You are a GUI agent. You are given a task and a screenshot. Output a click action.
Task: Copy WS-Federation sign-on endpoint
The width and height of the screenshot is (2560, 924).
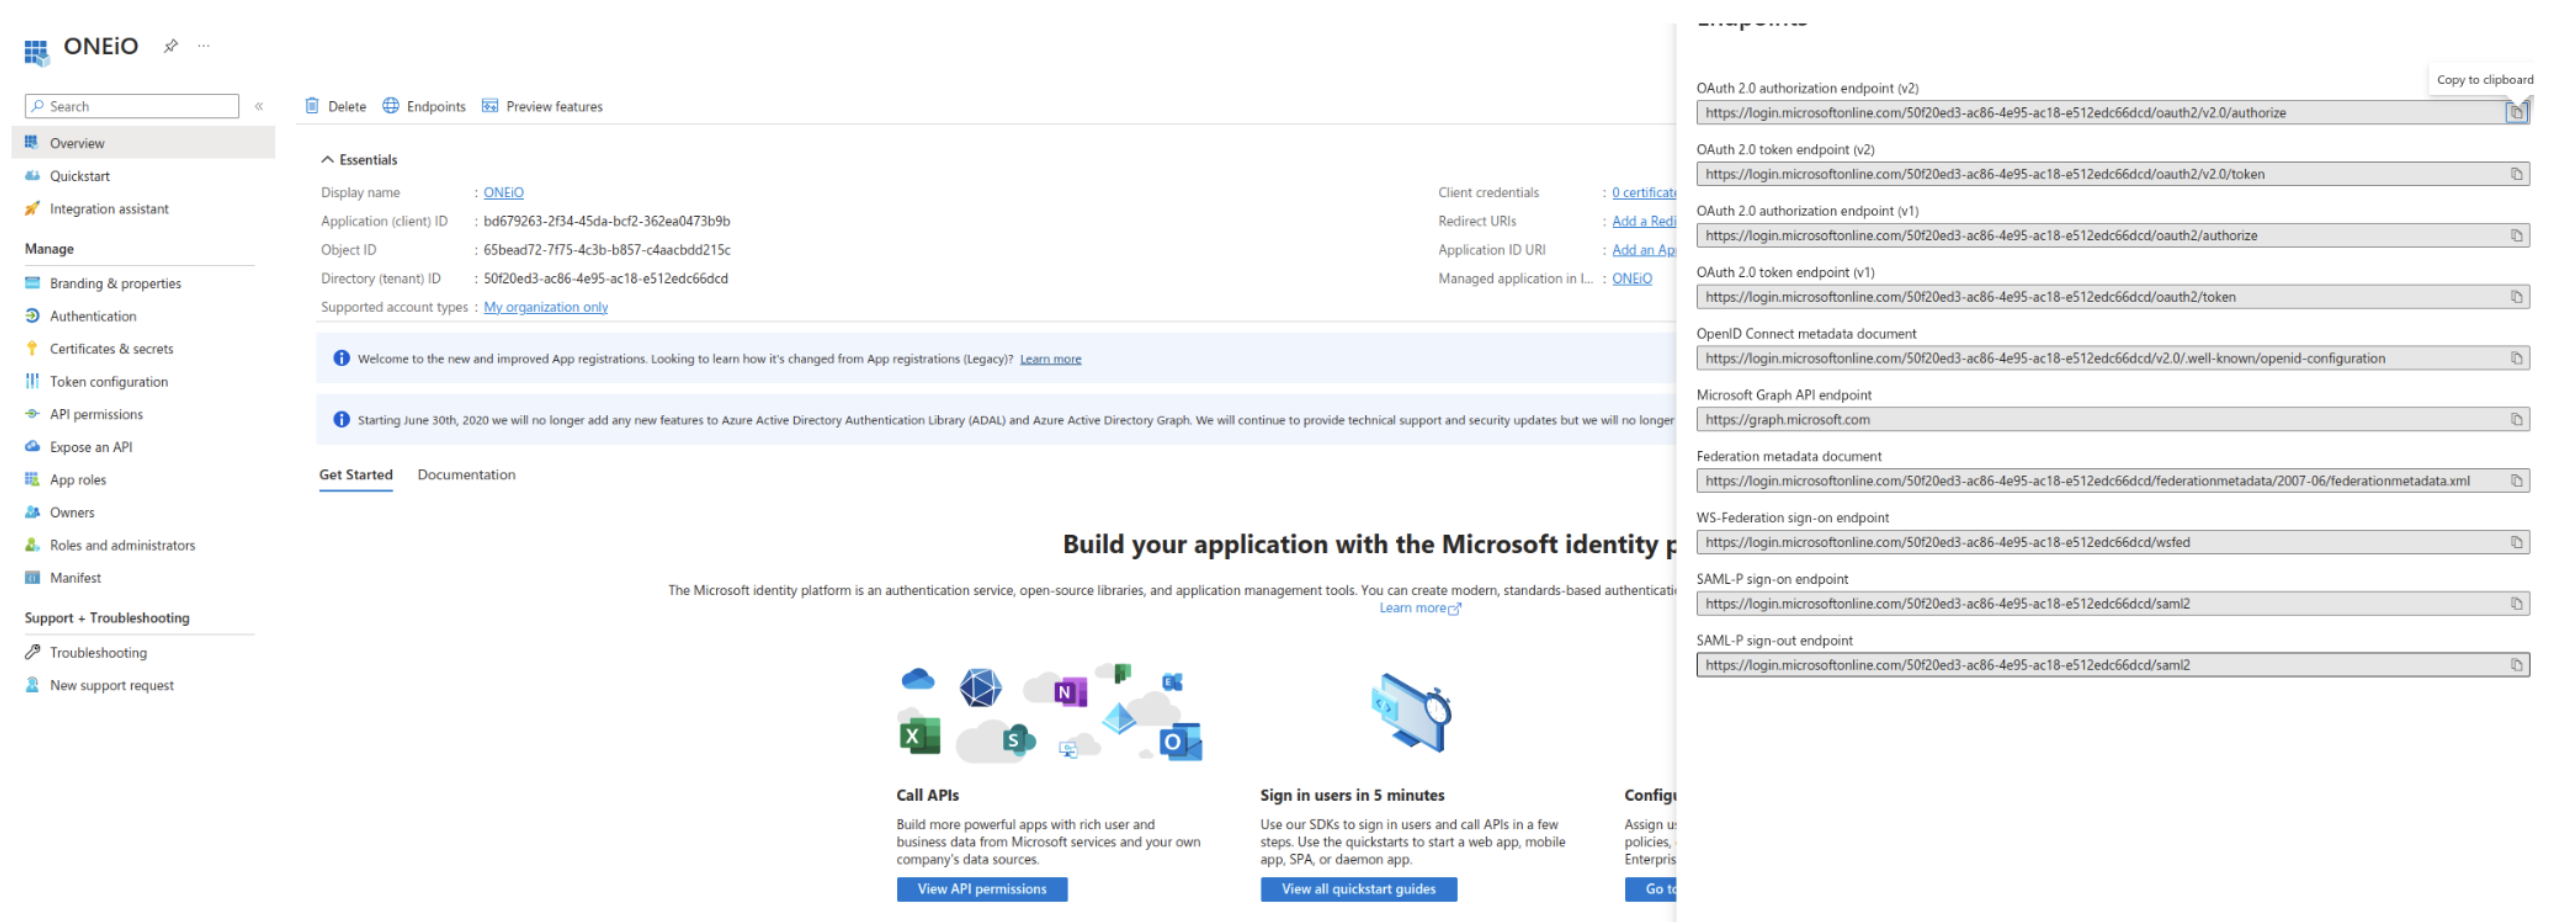coord(2515,542)
